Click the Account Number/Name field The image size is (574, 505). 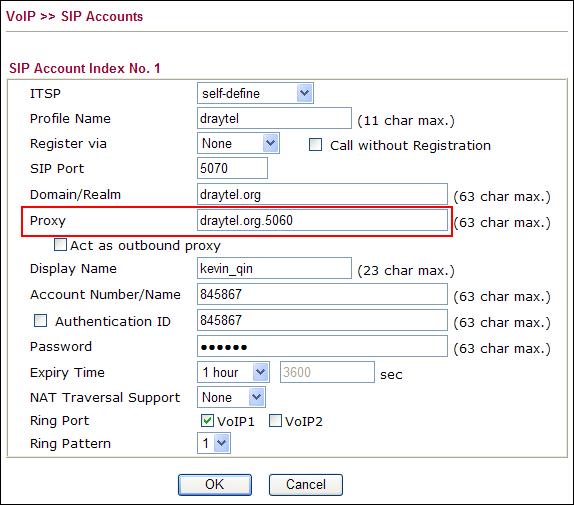coord(322,294)
